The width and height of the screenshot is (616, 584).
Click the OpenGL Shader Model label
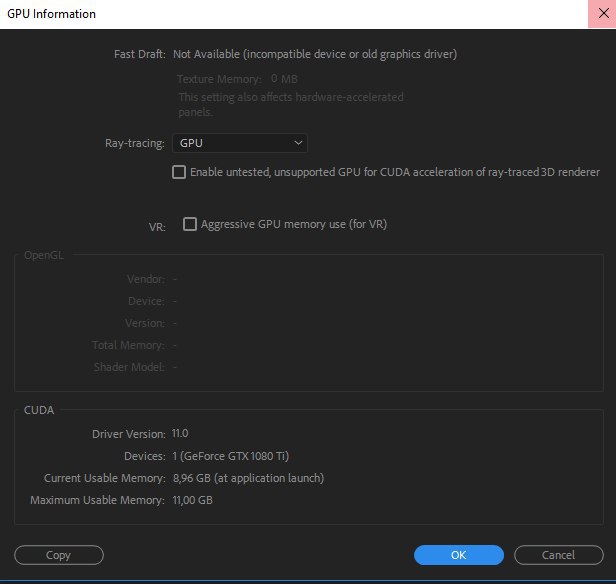tap(129, 367)
